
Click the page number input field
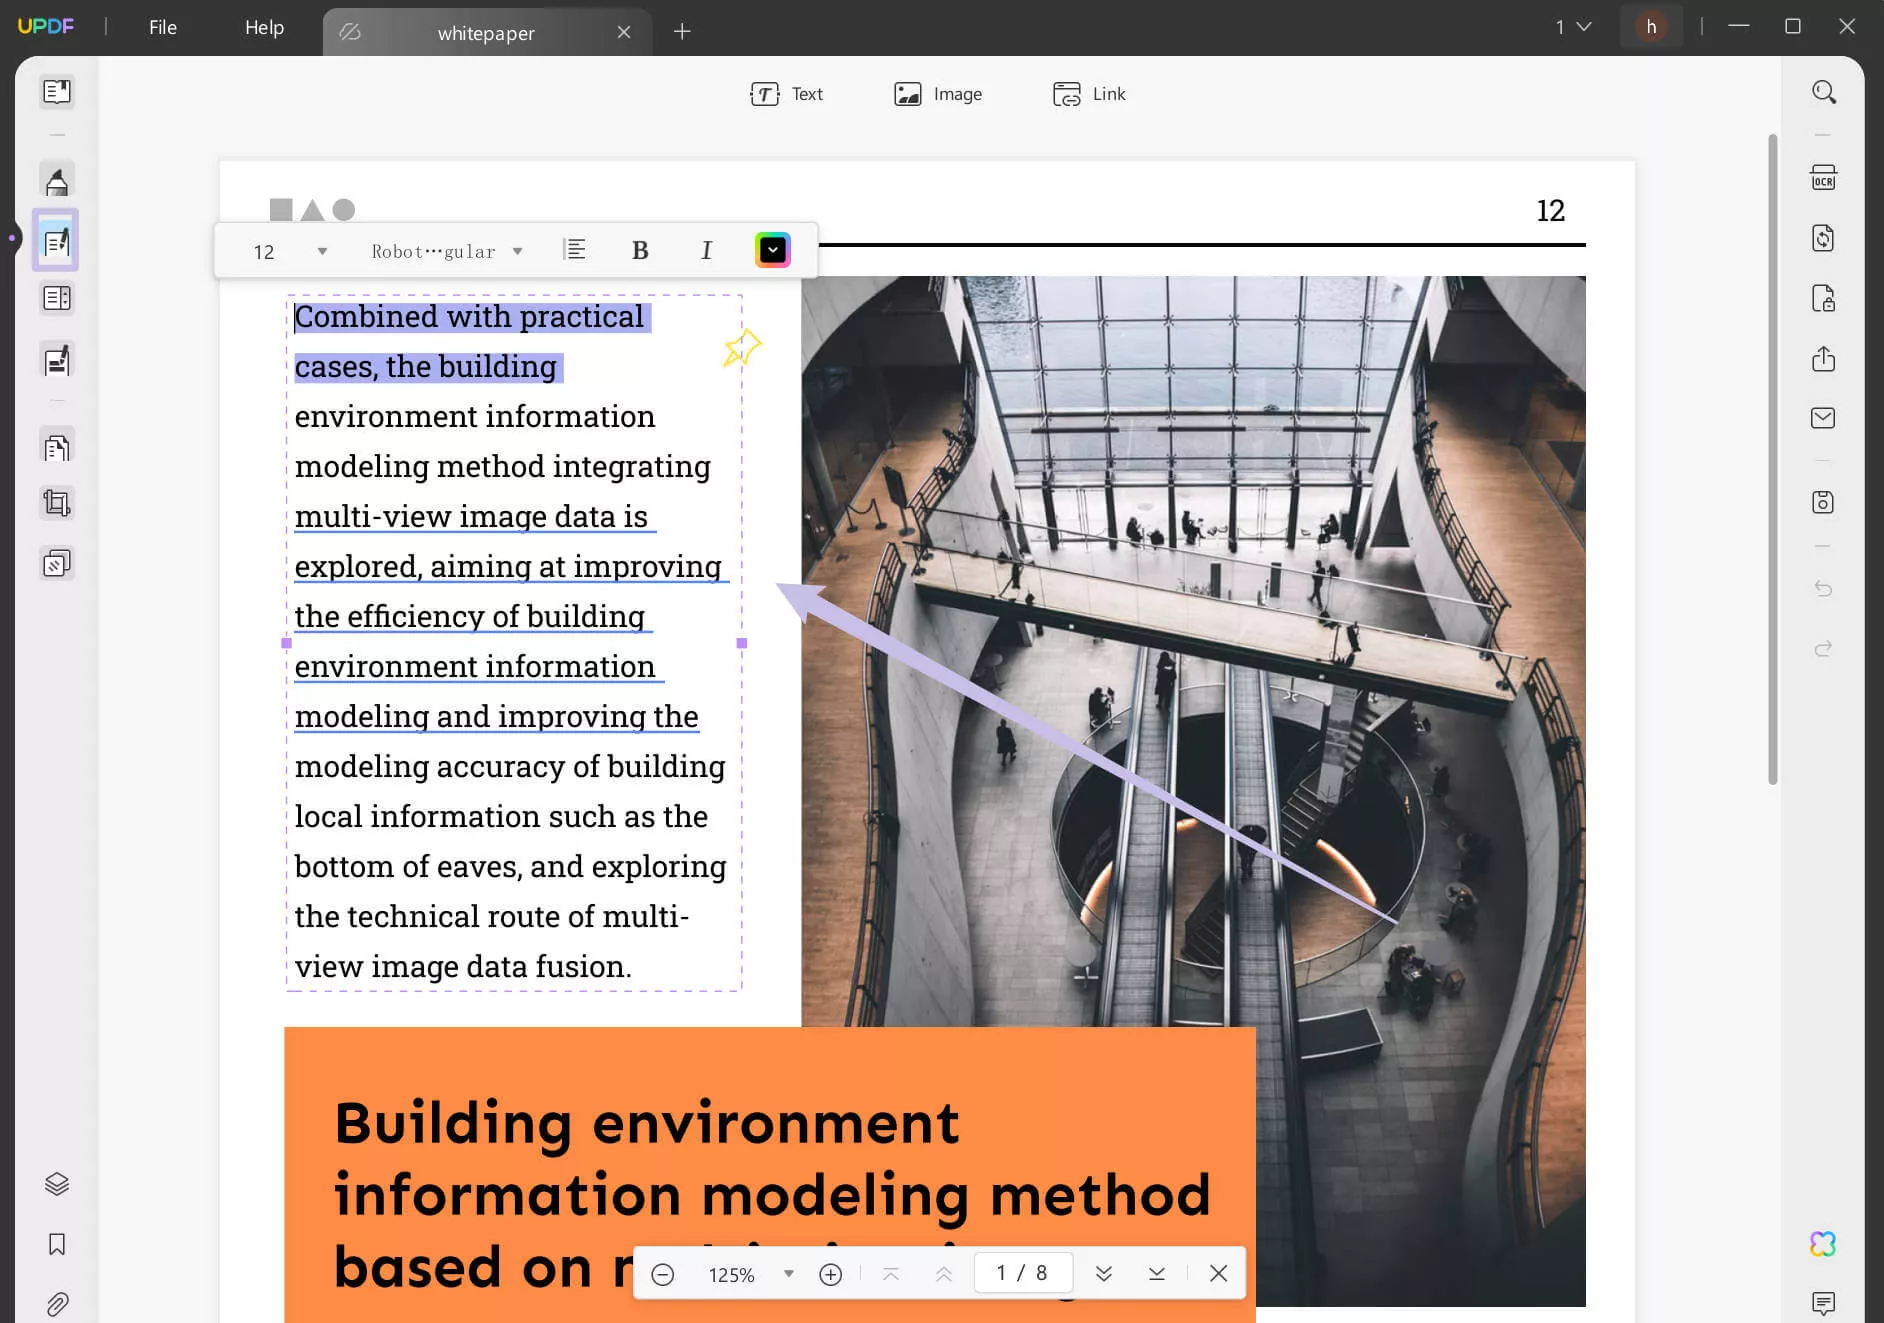1023,1273
